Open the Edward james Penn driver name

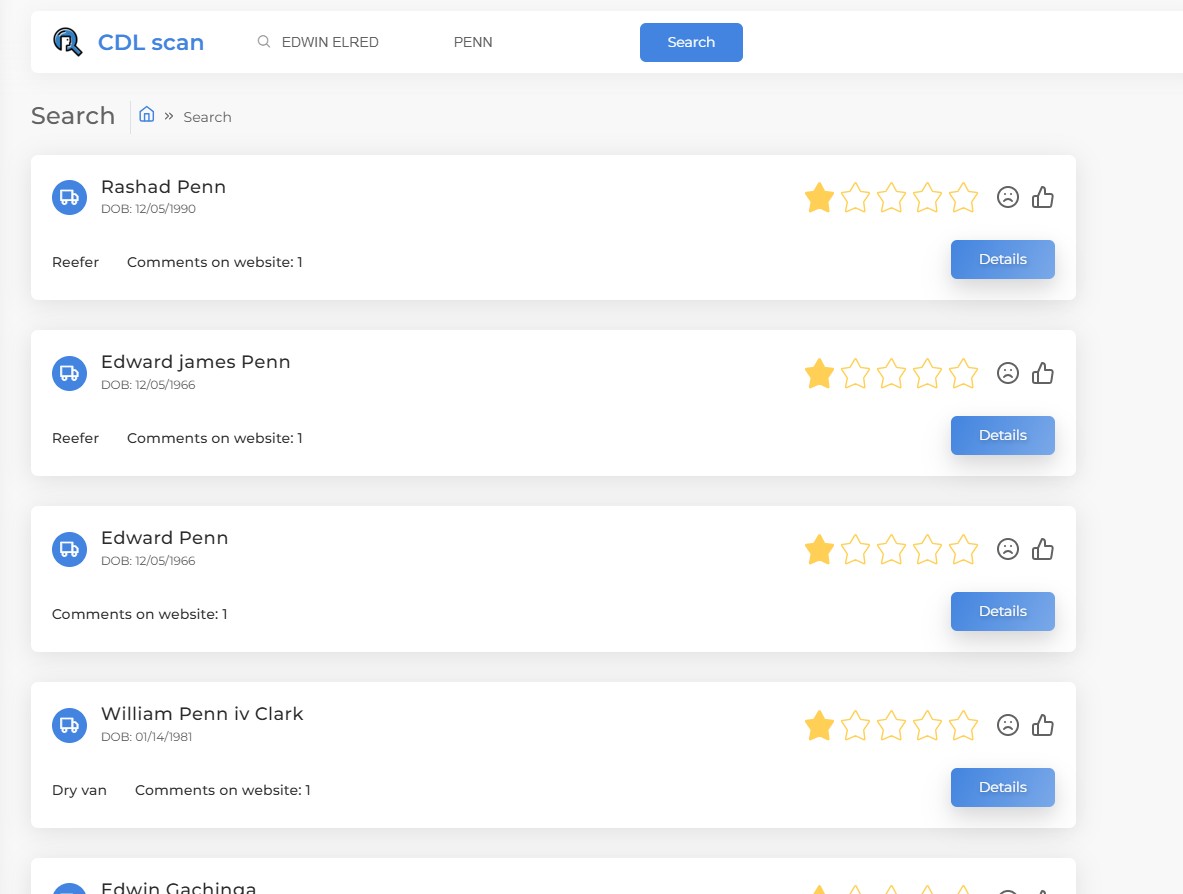195,361
